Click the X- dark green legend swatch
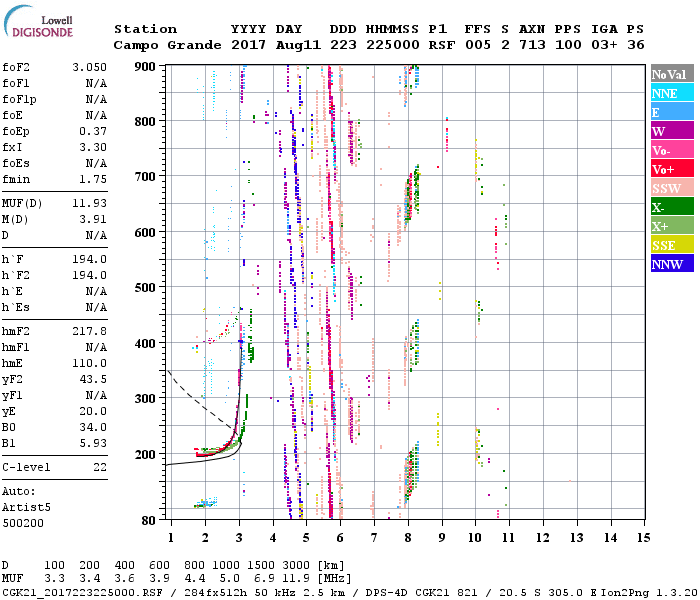Image resolution: width=700 pixels, height=600 pixels. [x=670, y=207]
